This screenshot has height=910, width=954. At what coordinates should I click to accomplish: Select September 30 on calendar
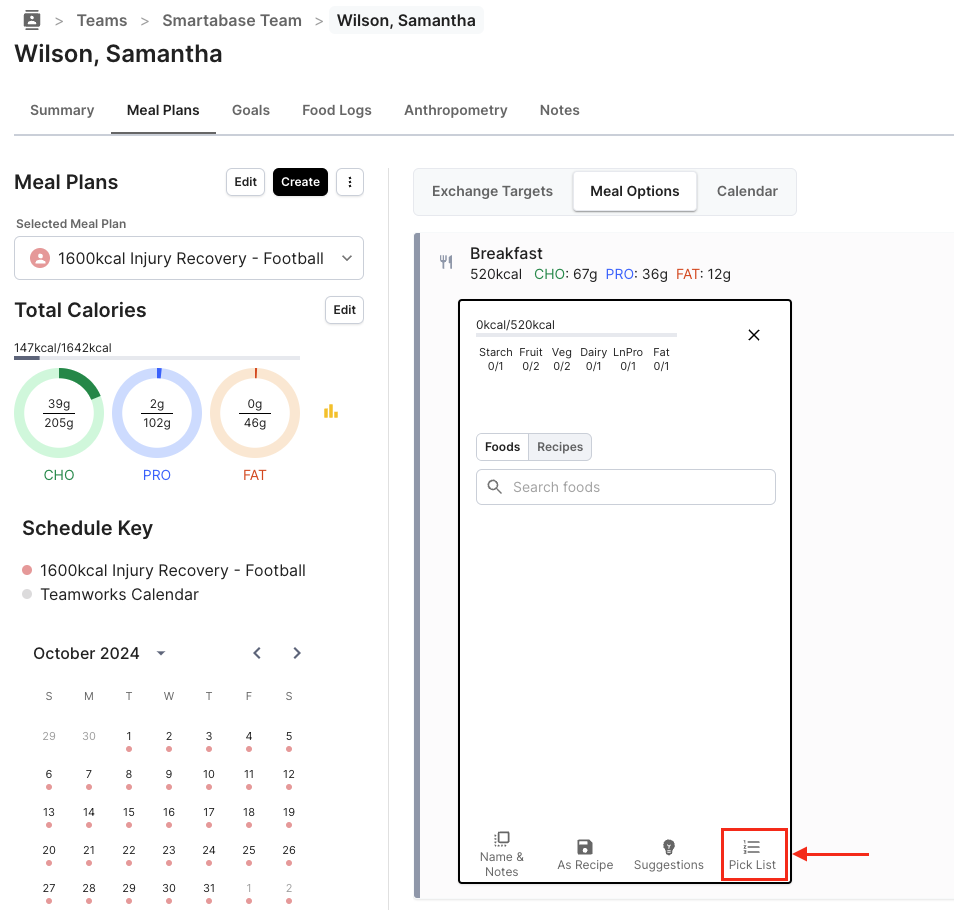pos(89,736)
